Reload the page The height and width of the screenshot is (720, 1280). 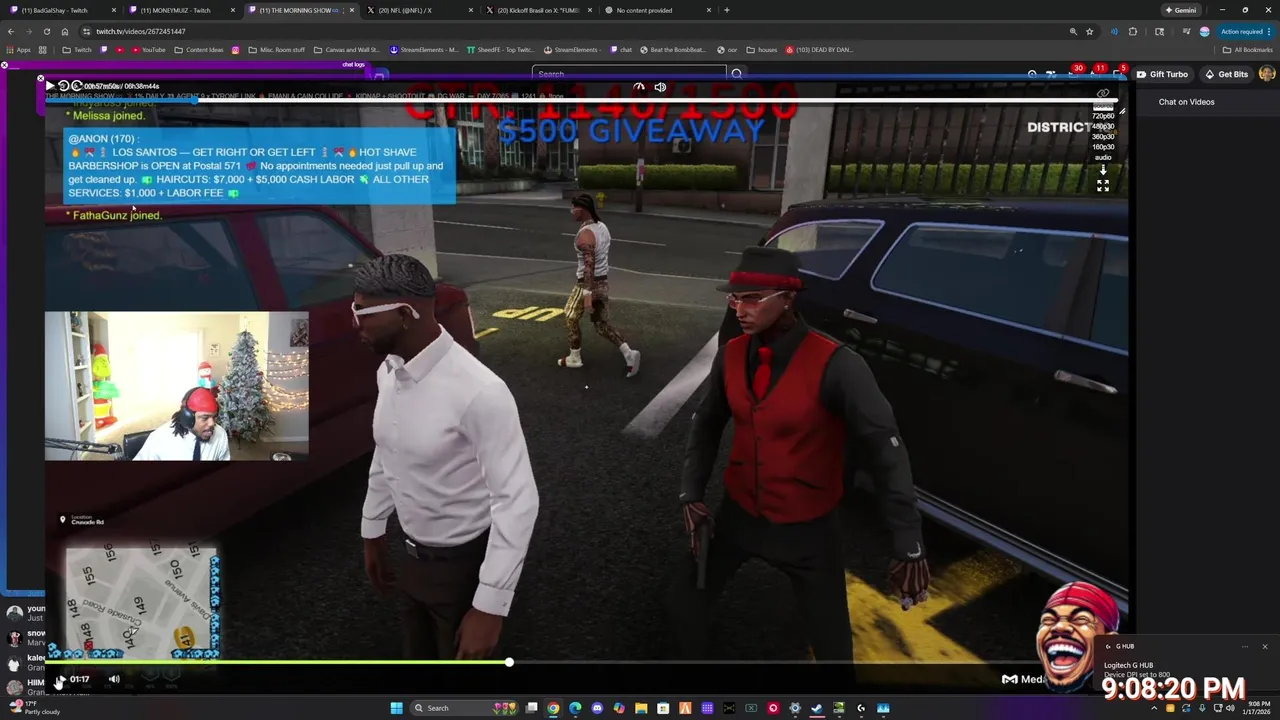[x=46, y=31]
